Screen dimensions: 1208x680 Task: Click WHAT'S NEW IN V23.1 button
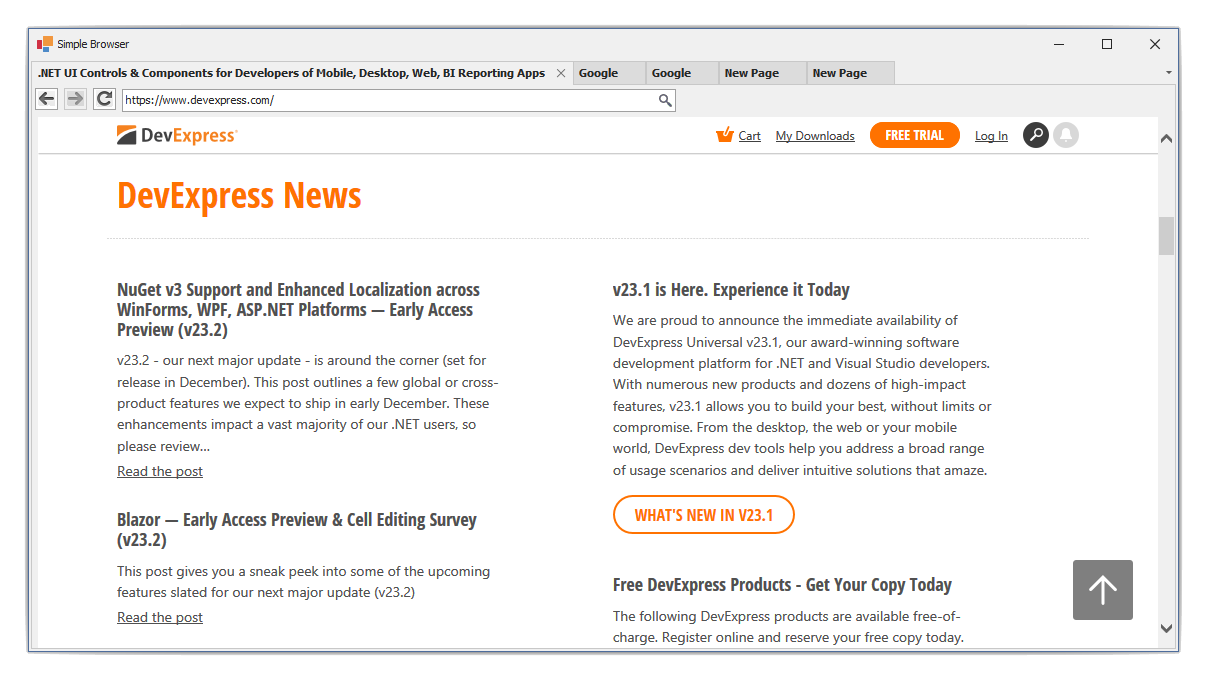click(704, 515)
